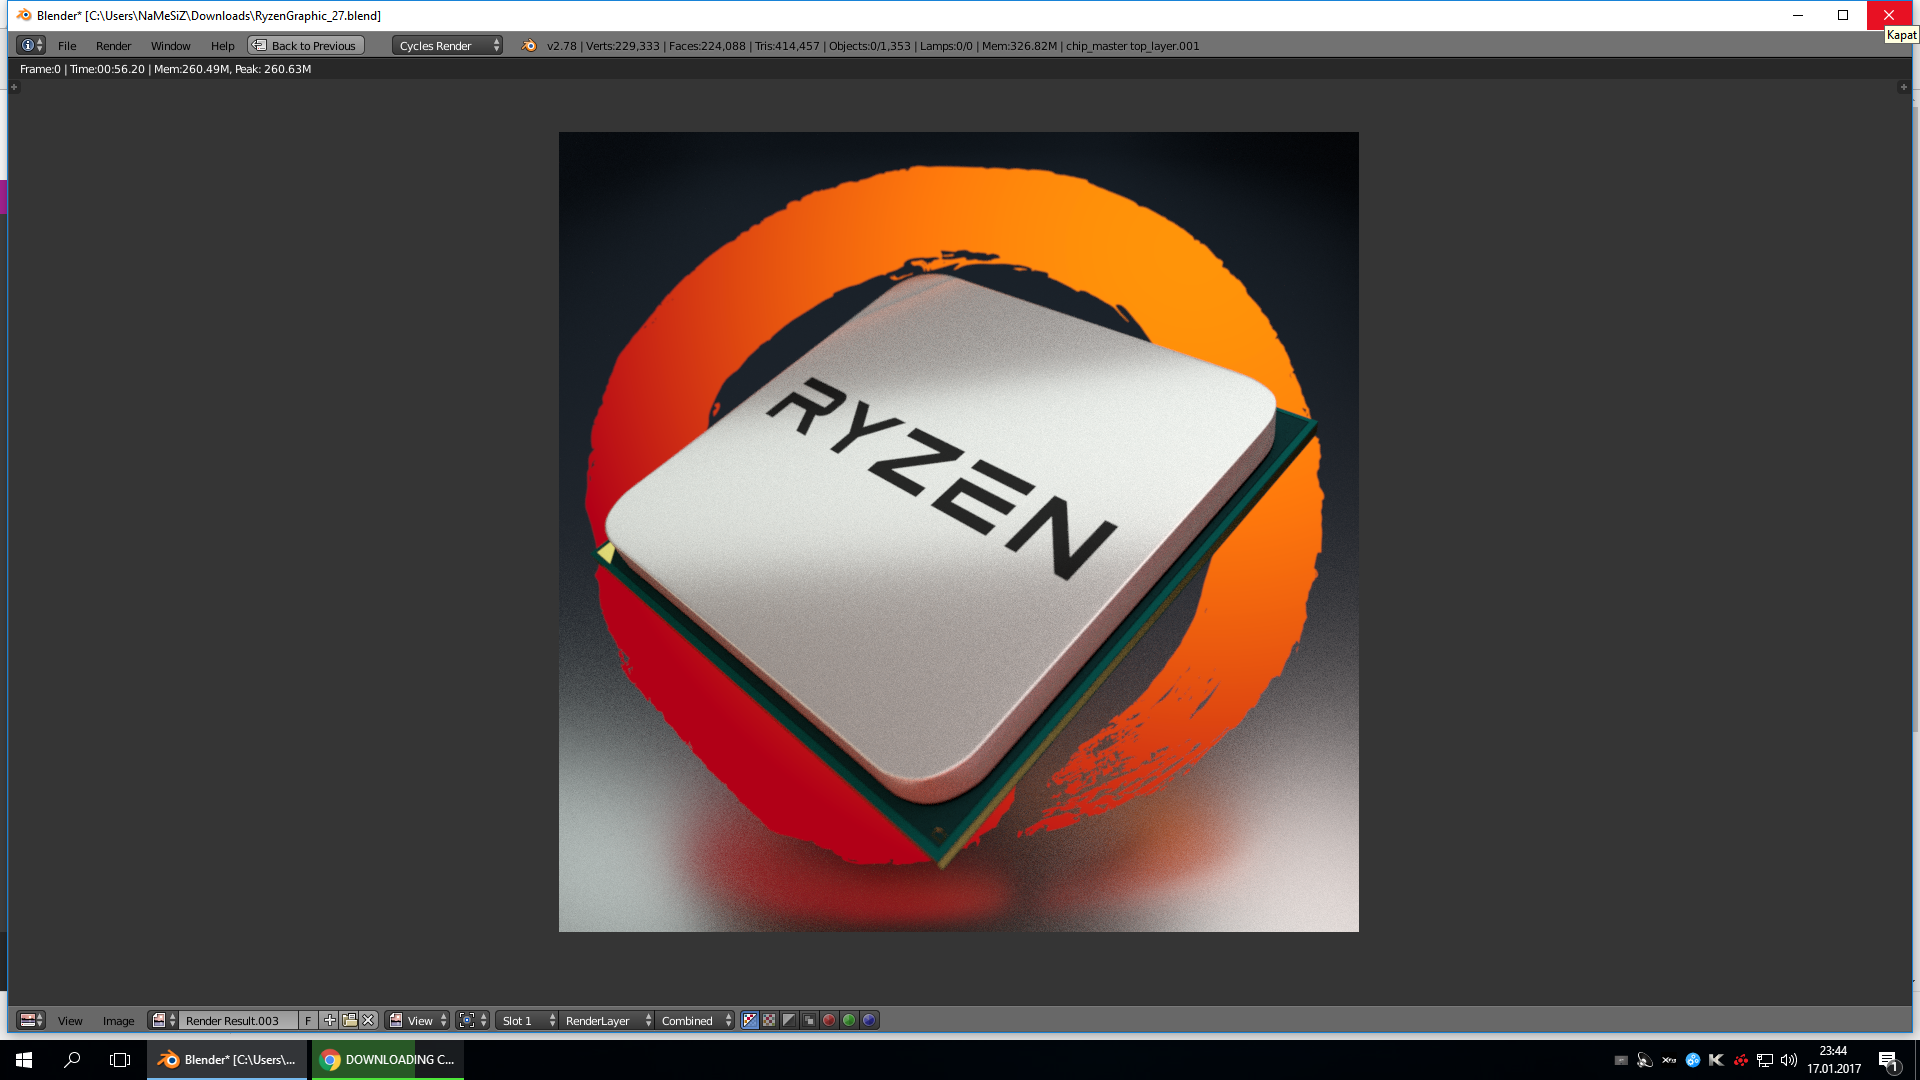
Task: Toggle the Color channel display icon
Action: point(769,1020)
